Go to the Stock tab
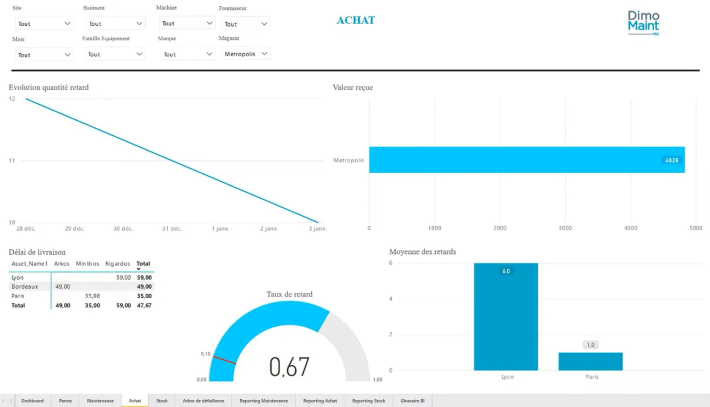This screenshot has width=710, height=407. pyautogui.click(x=162, y=401)
